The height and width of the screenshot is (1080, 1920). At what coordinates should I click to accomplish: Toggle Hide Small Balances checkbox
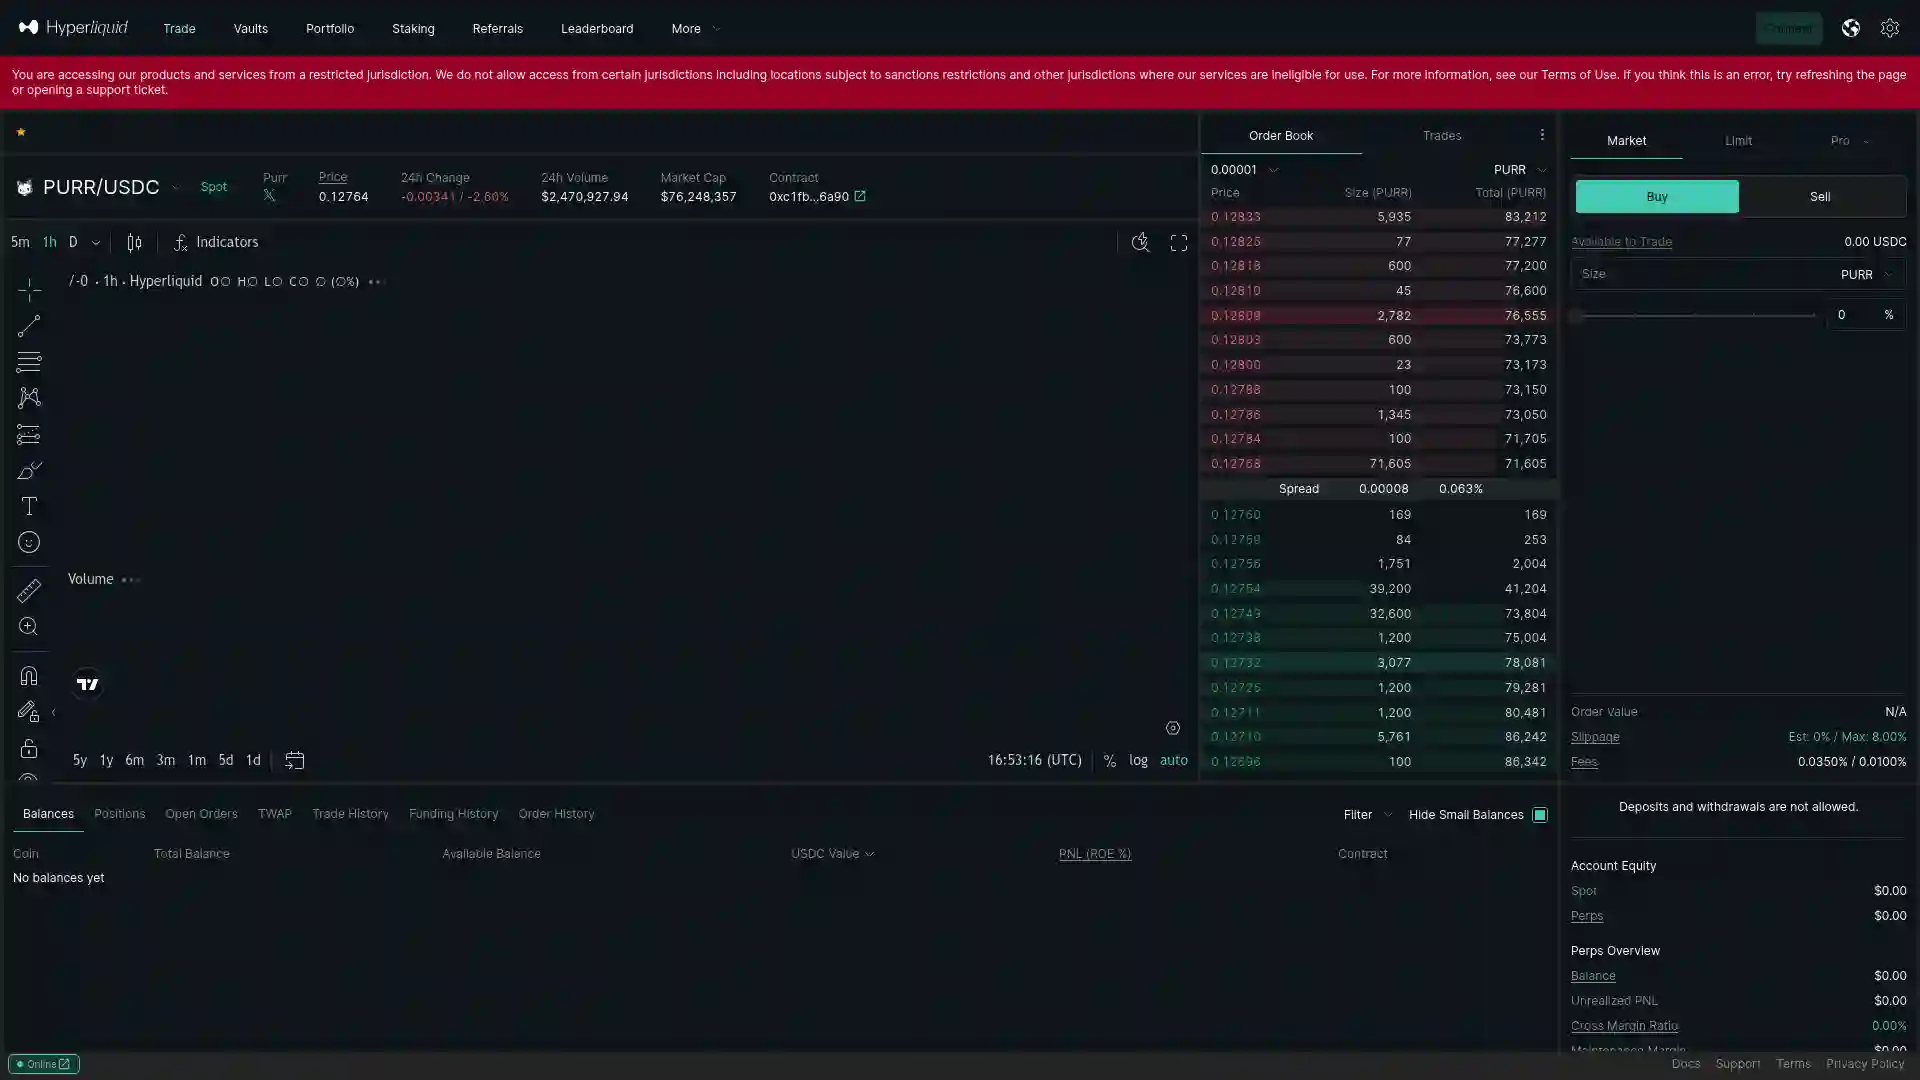[x=1540, y=815]
